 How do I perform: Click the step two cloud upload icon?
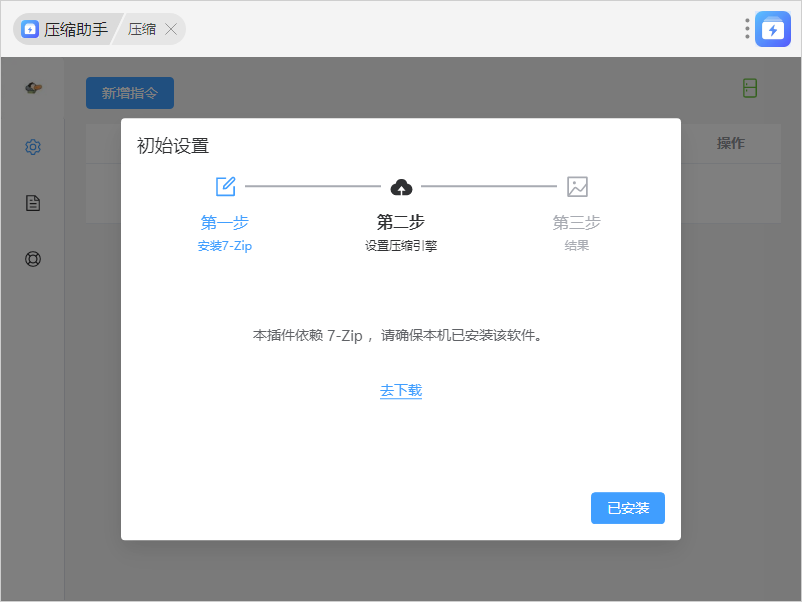click(401, 186)
